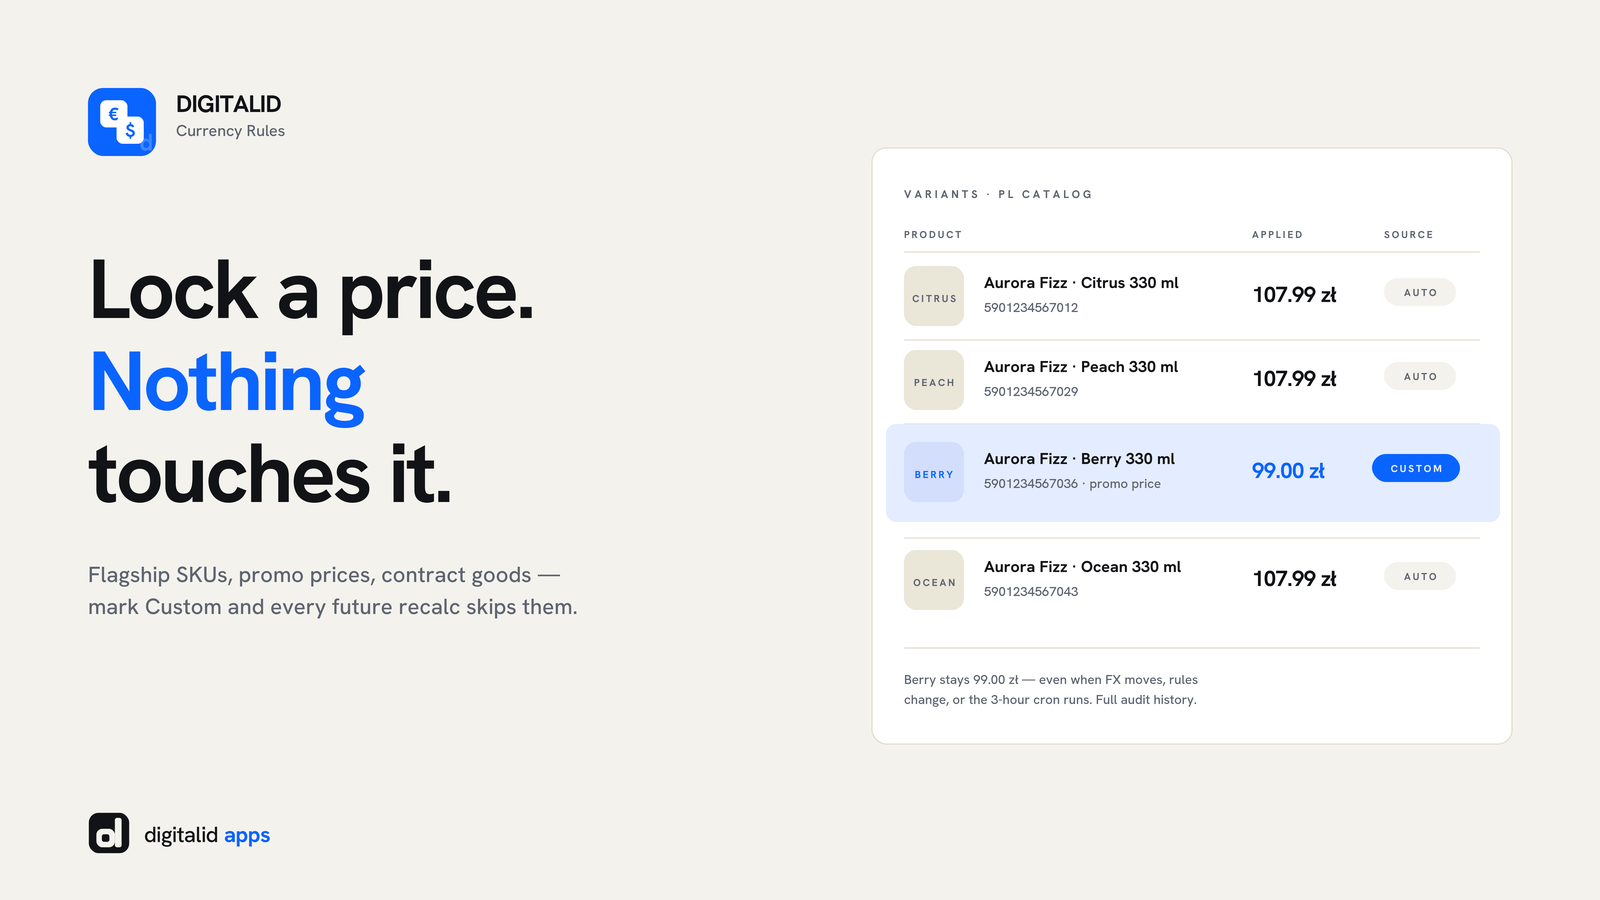Screen dimensions: 1600x900
Task: Click the SOURCE column header
Action: [1409, 235]
